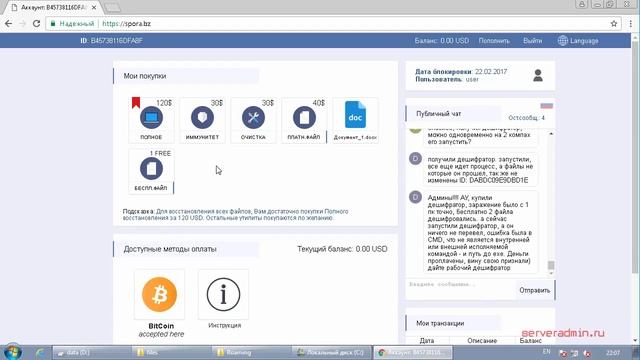Open Chrome Аккаунт taskbar window
The width and height of the screenshot is (640, 360).
[x=413, y=352]
